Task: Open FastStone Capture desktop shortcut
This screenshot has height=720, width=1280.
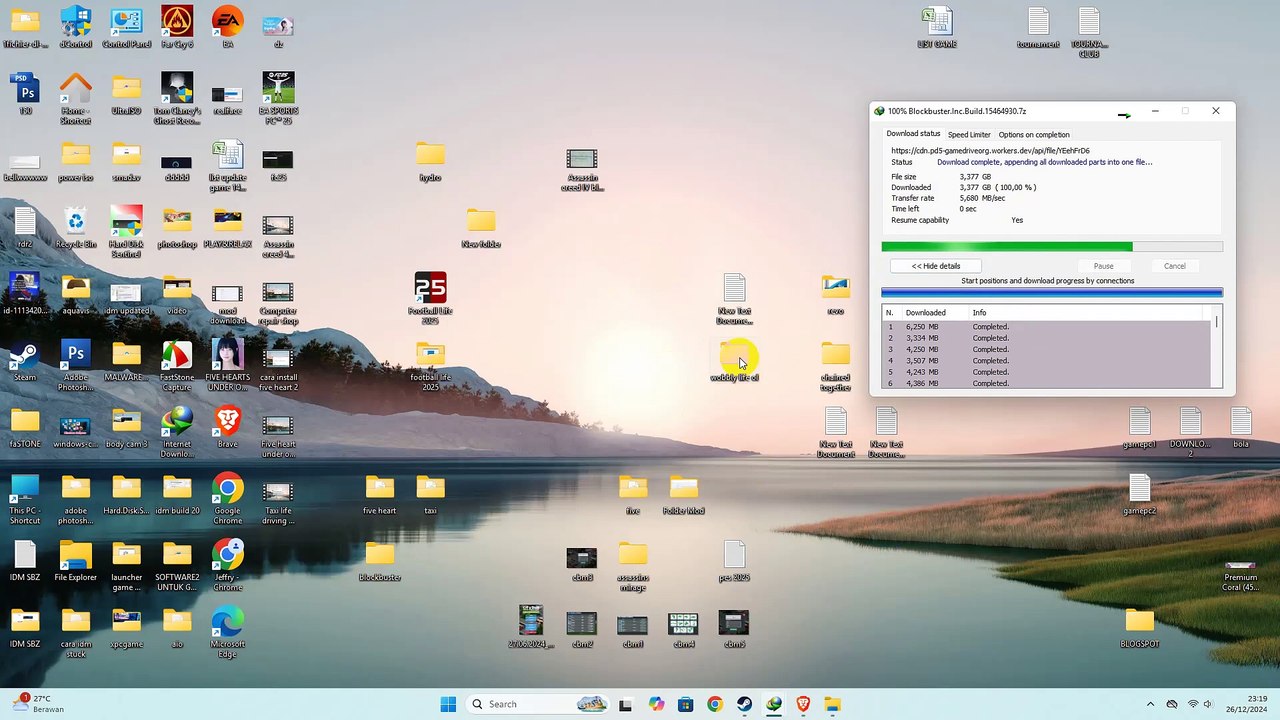Action: tap(177, 365)
